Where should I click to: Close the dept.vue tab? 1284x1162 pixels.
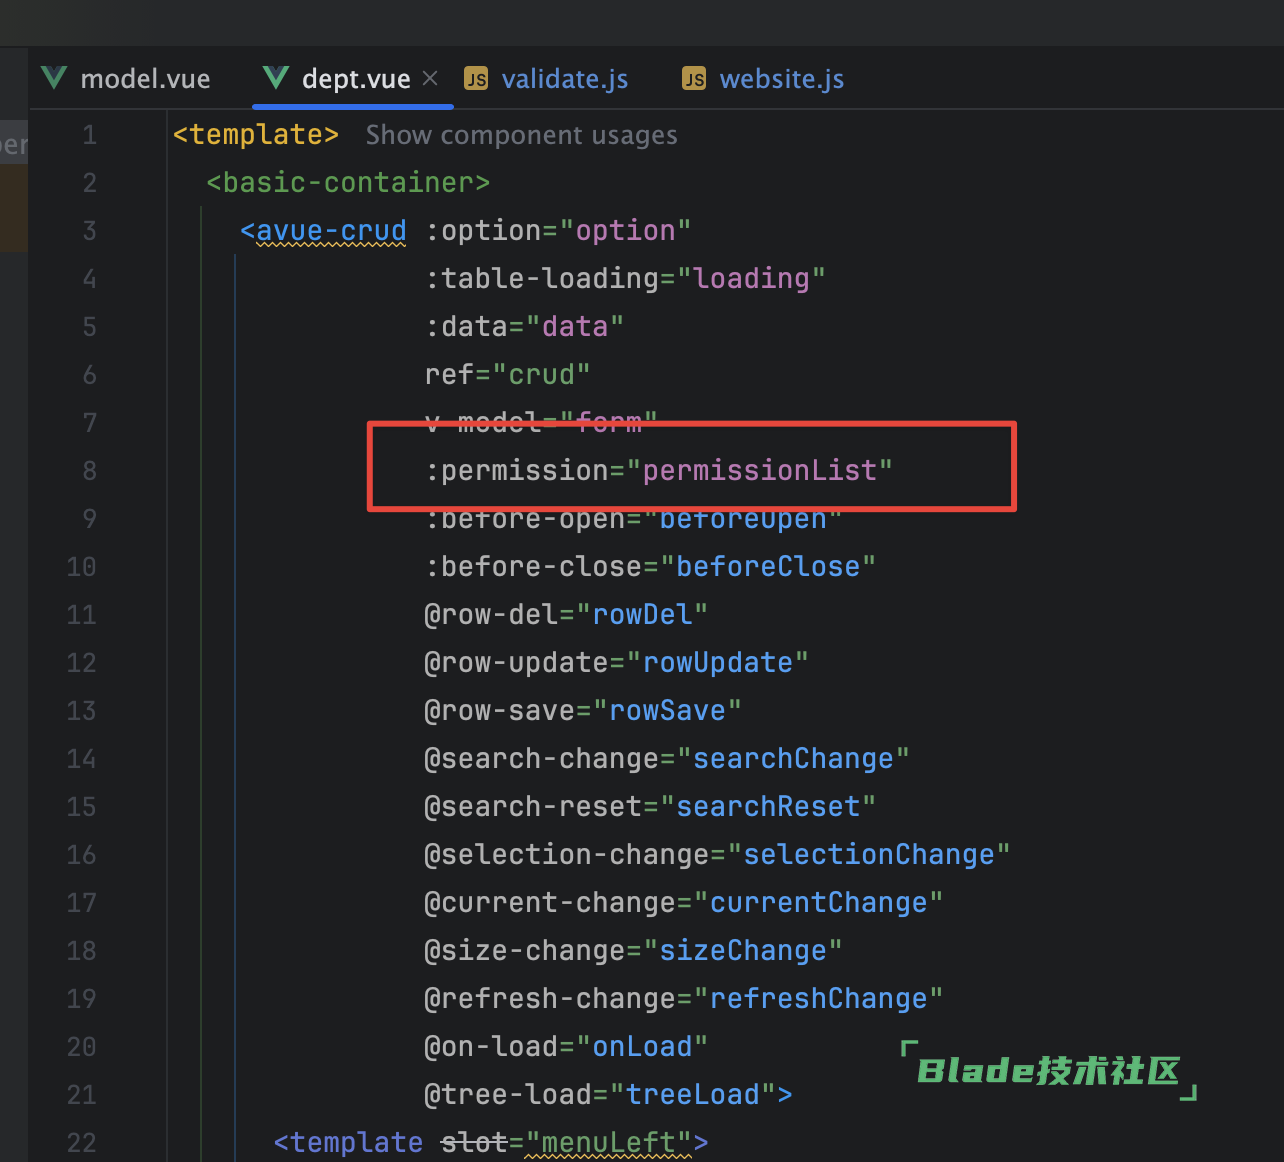[430, 78]
